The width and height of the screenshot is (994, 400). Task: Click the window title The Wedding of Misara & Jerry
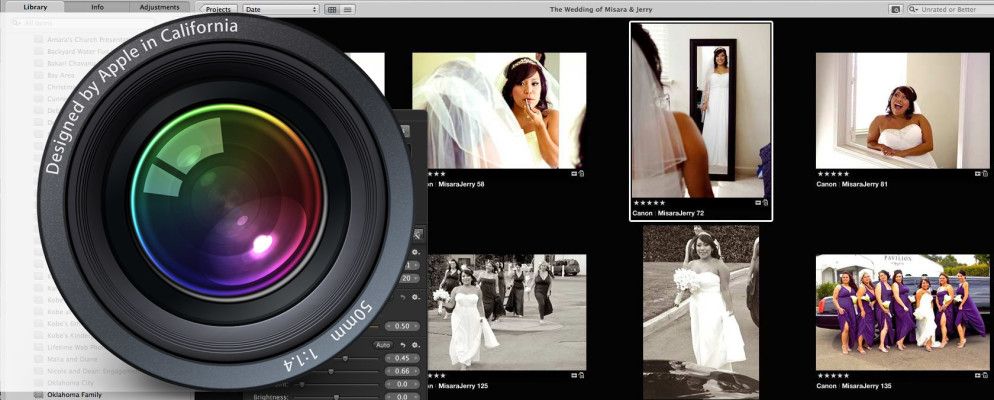[x=601, y=10]
